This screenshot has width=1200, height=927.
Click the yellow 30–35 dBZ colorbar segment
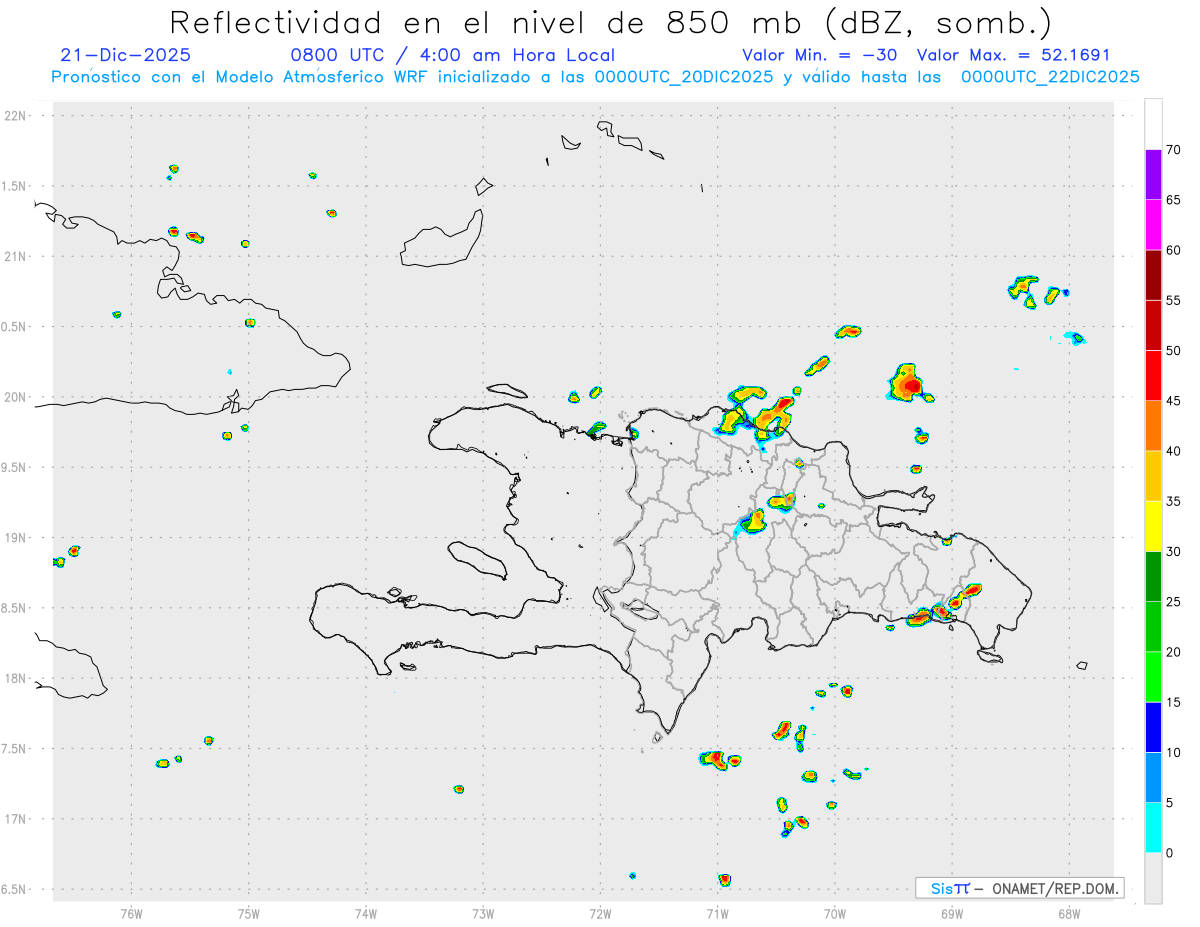pyautogui.click(x=1153, y=527)
